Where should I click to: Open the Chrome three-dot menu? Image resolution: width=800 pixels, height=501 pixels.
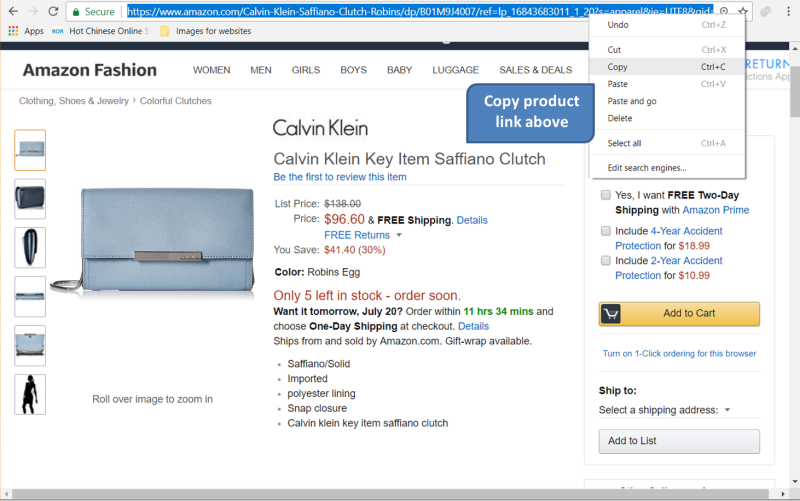click(x=789, y=11)
